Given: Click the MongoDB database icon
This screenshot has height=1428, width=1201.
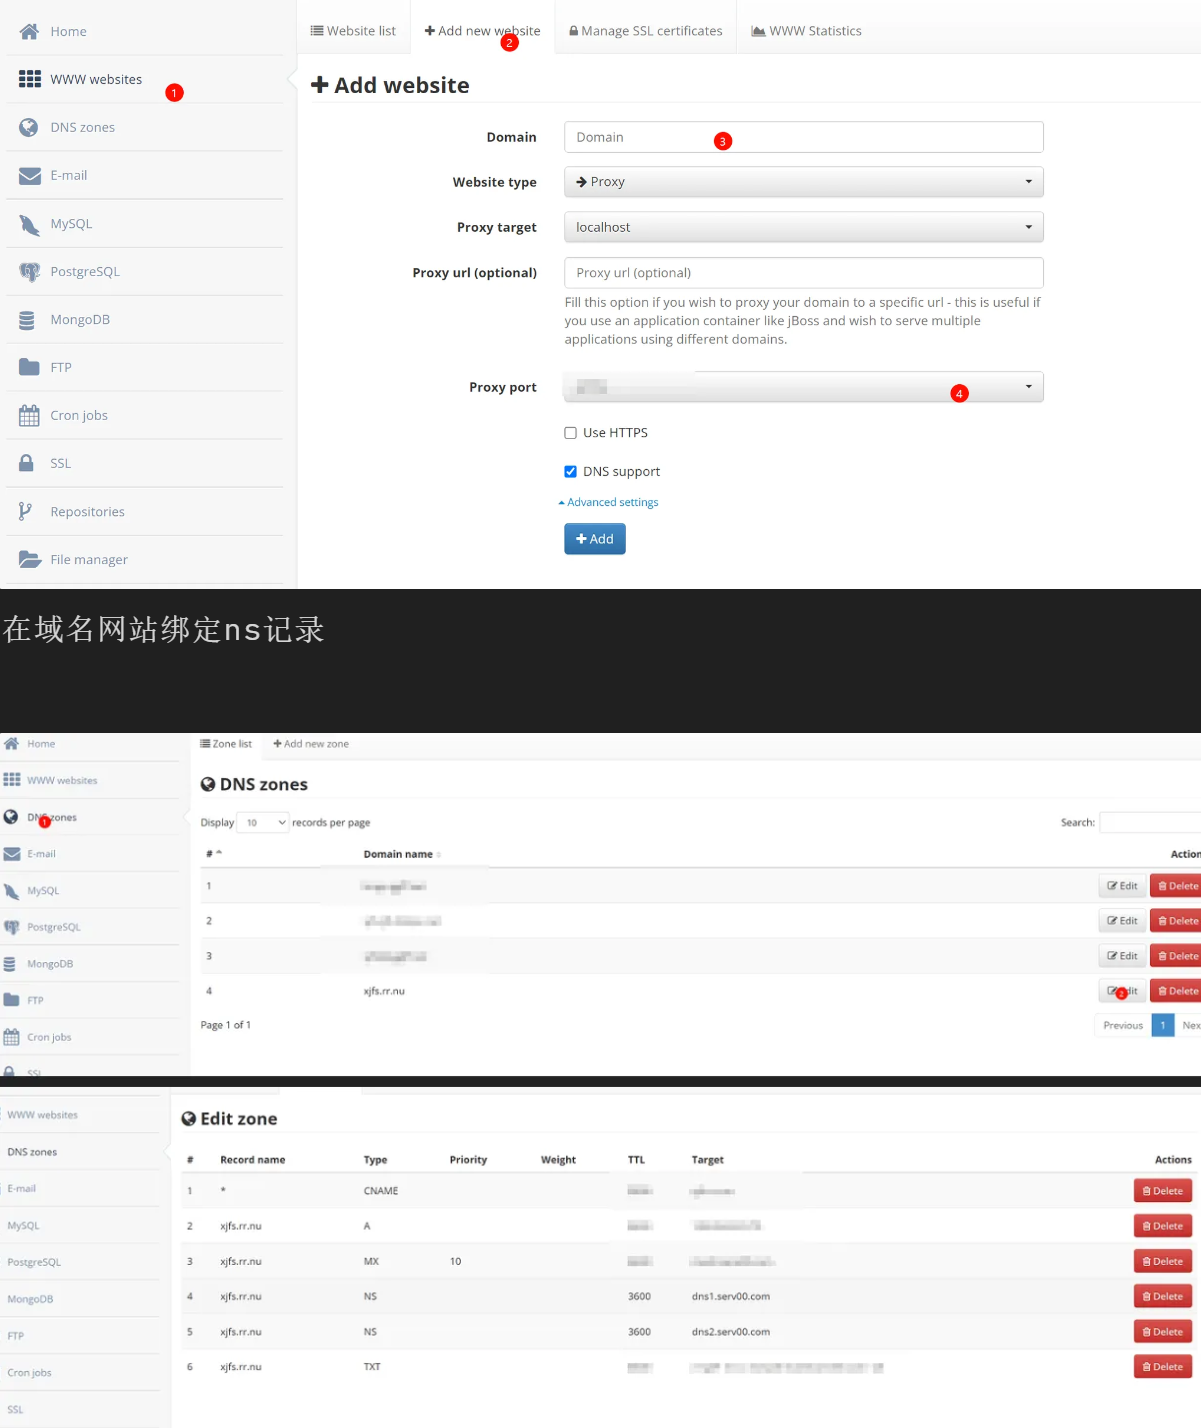Looking at the screenshot, I should click(x=28, y=320).
